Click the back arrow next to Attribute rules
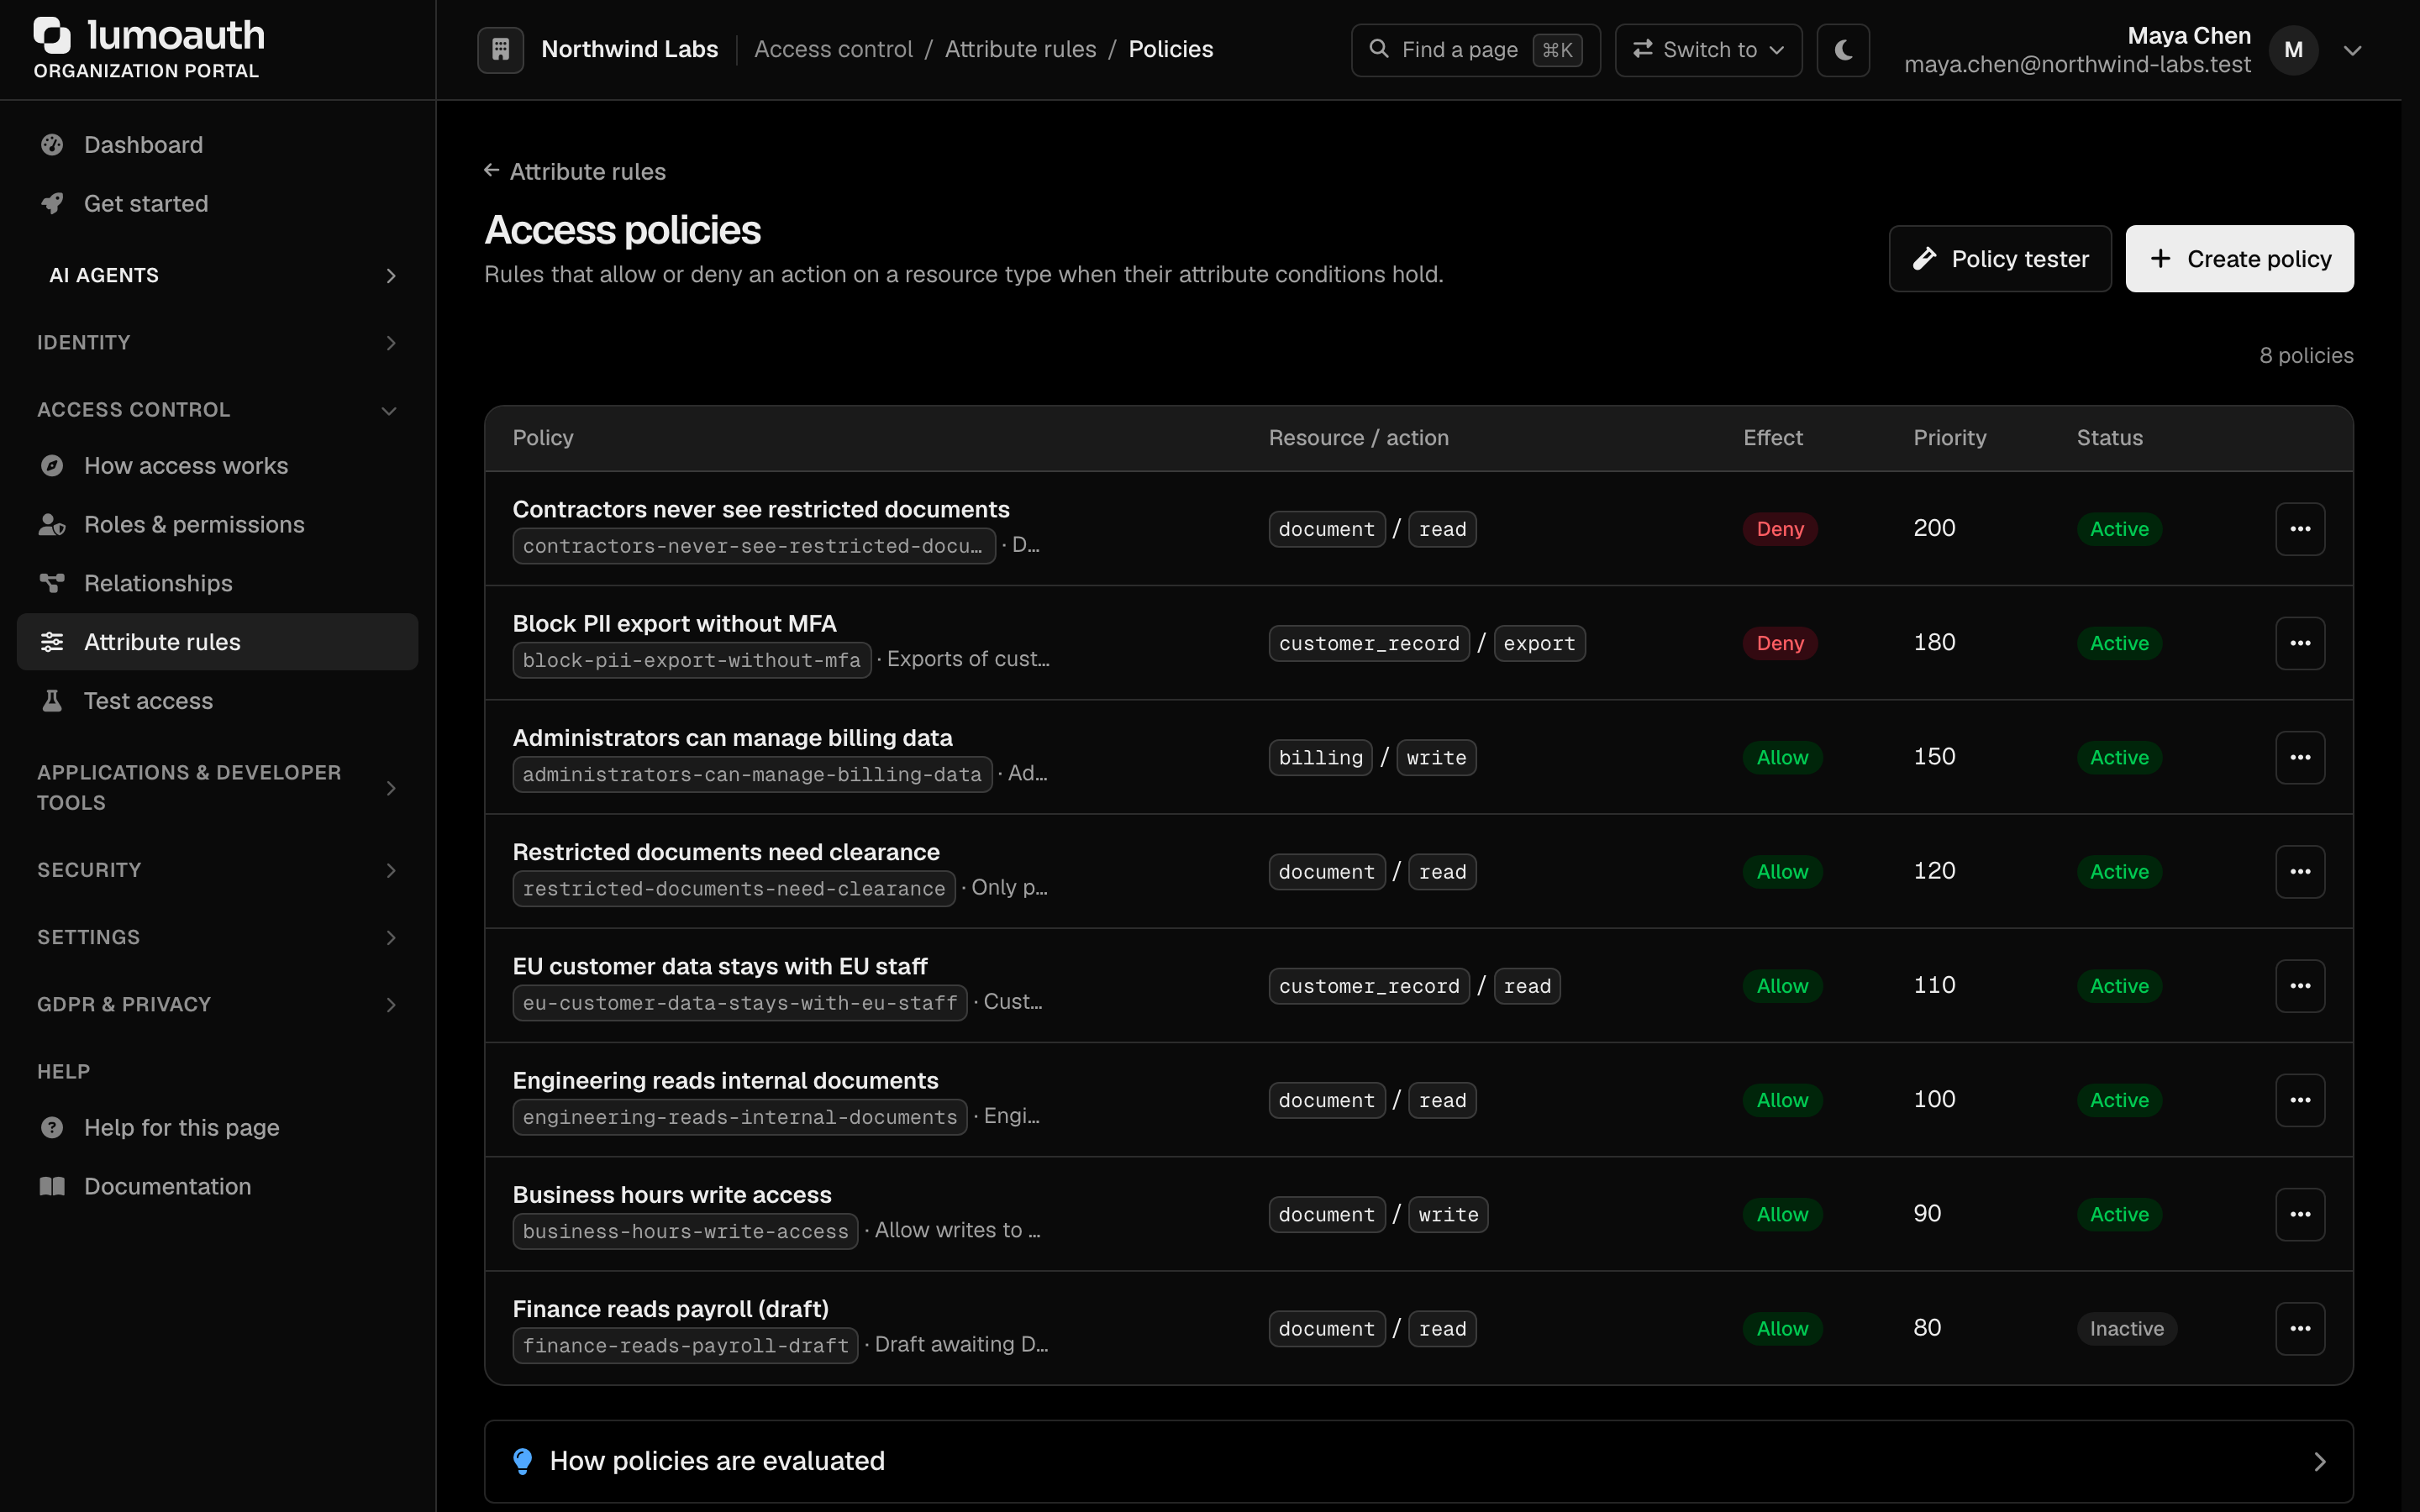2420x1512 pixels. [491, 171]
